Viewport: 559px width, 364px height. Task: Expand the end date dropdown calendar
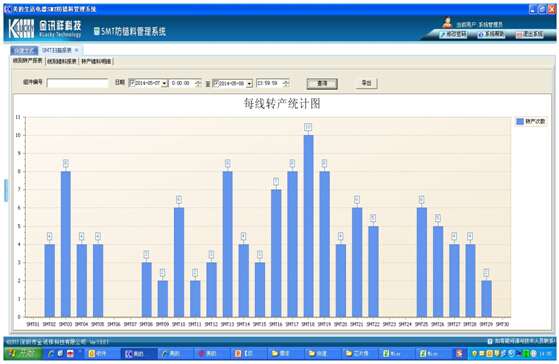(x=249, y=84)
